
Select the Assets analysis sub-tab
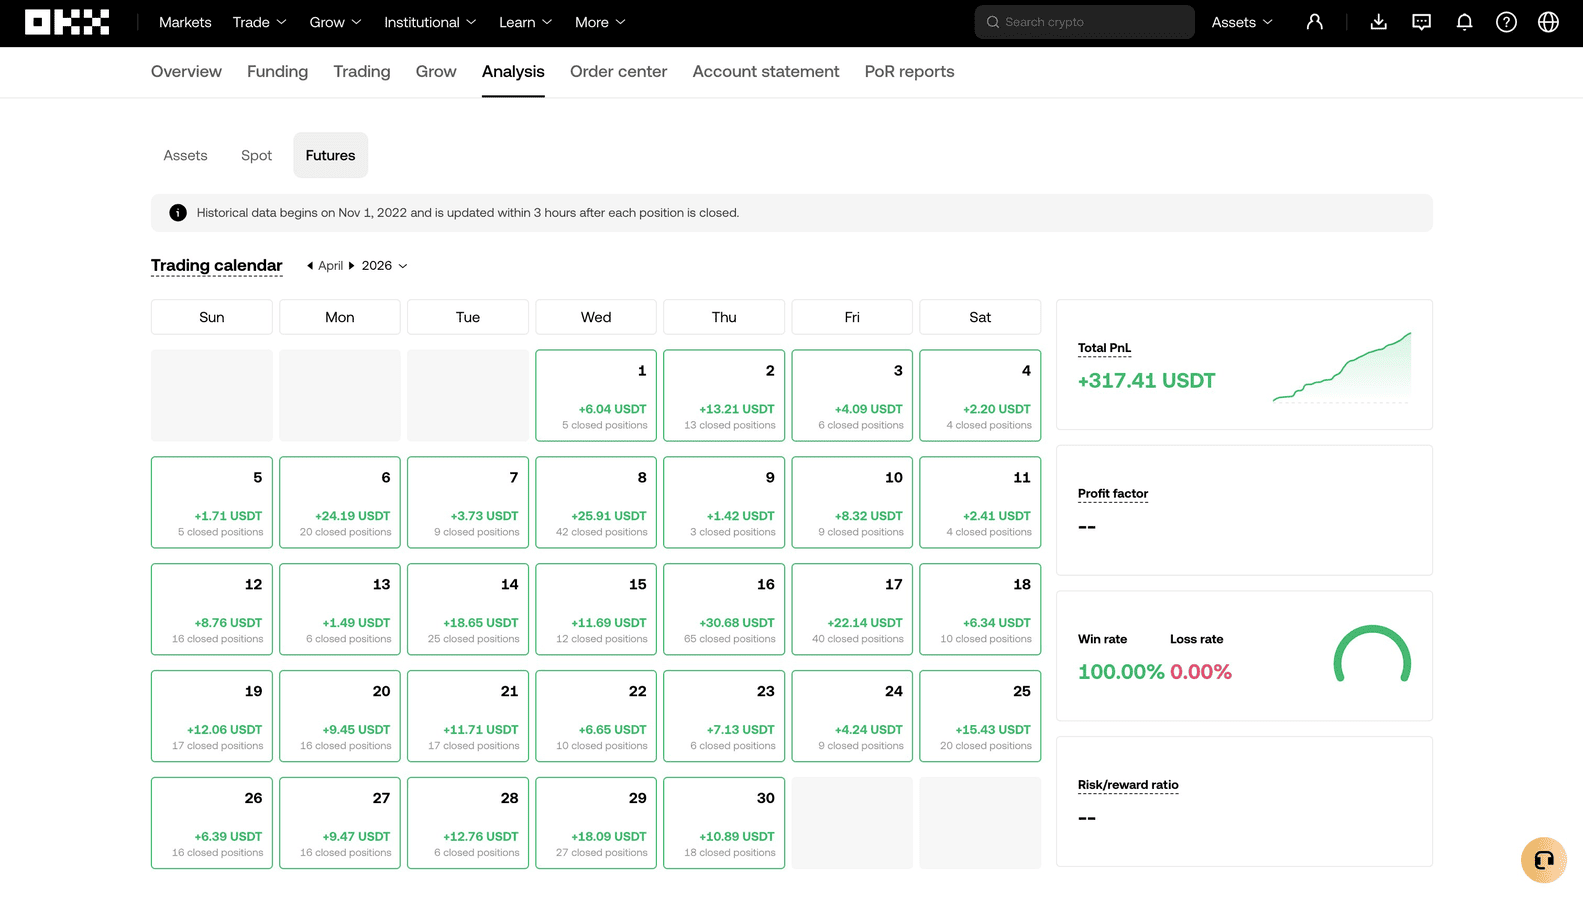click(185, 155)
